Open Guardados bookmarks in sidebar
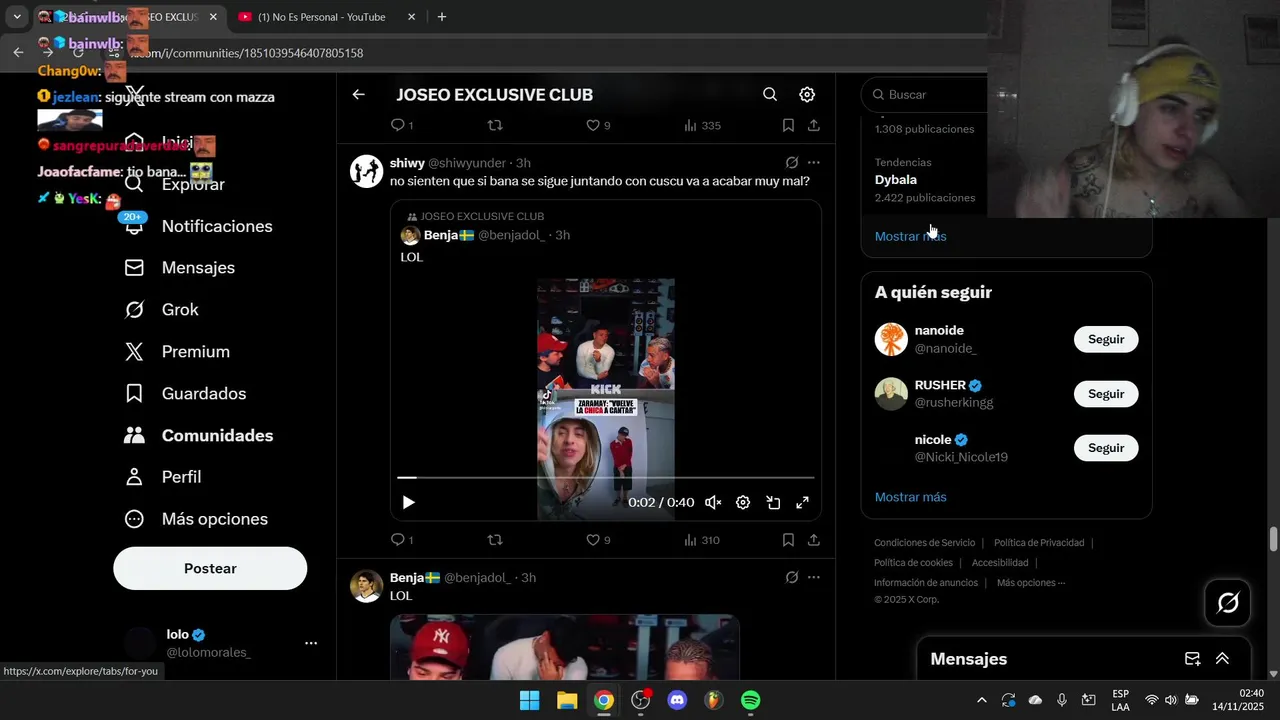 click(185, 394)
